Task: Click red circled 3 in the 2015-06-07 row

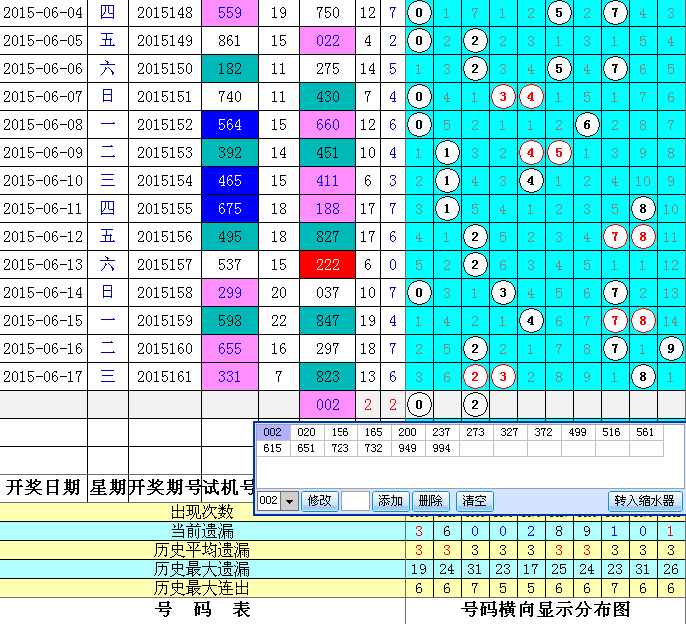Action: 503,97
